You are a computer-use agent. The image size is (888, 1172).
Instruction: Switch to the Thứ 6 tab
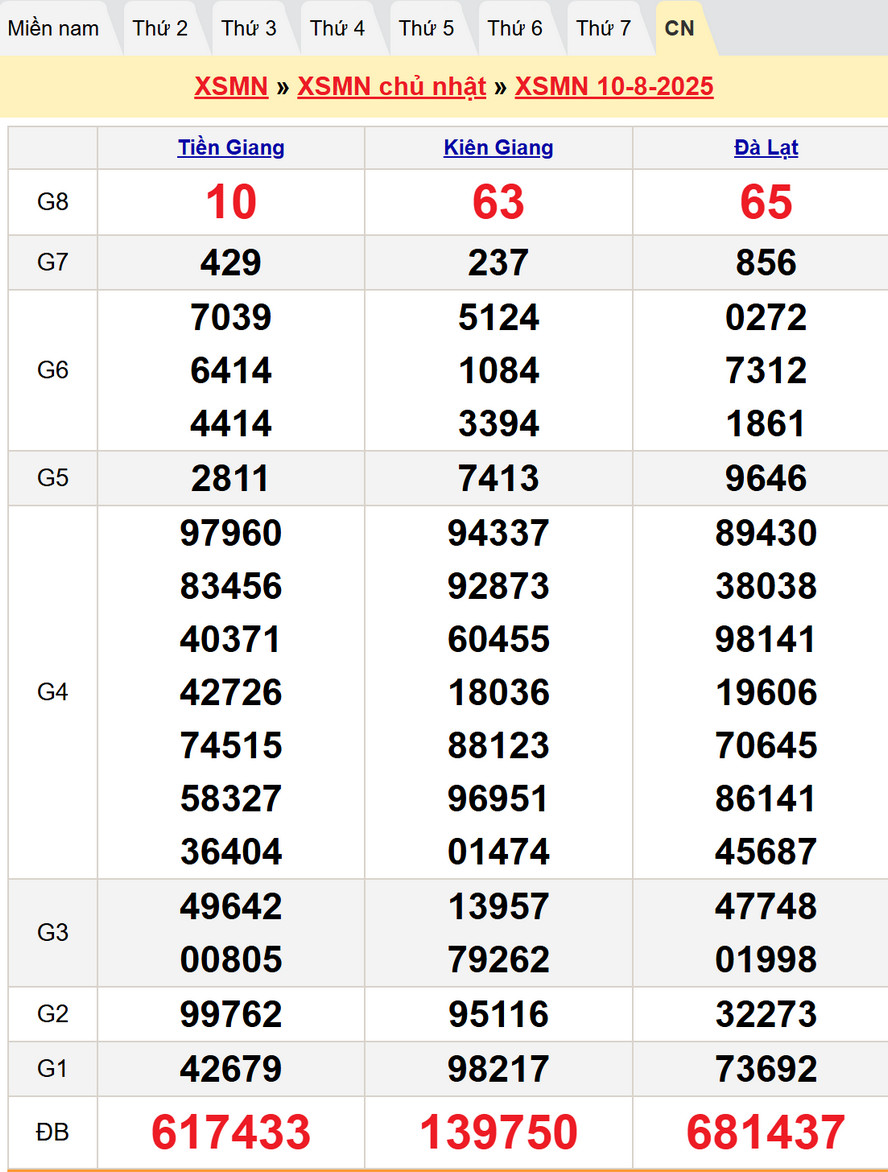pyautogui.click(x=515, y=28)
